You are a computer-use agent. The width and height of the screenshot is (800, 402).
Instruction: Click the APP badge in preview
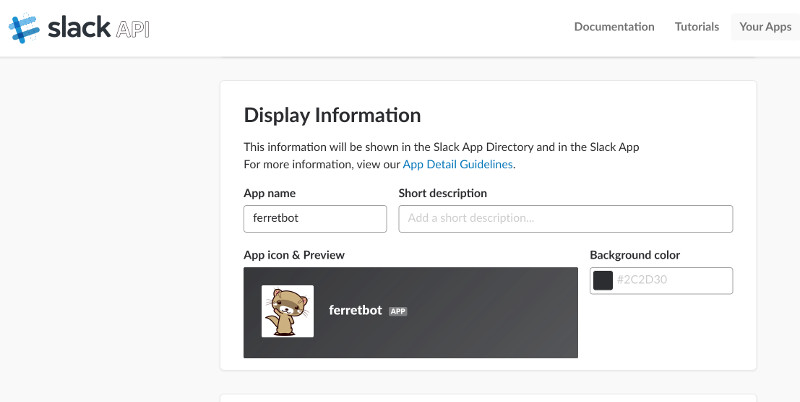click(398, 311)
